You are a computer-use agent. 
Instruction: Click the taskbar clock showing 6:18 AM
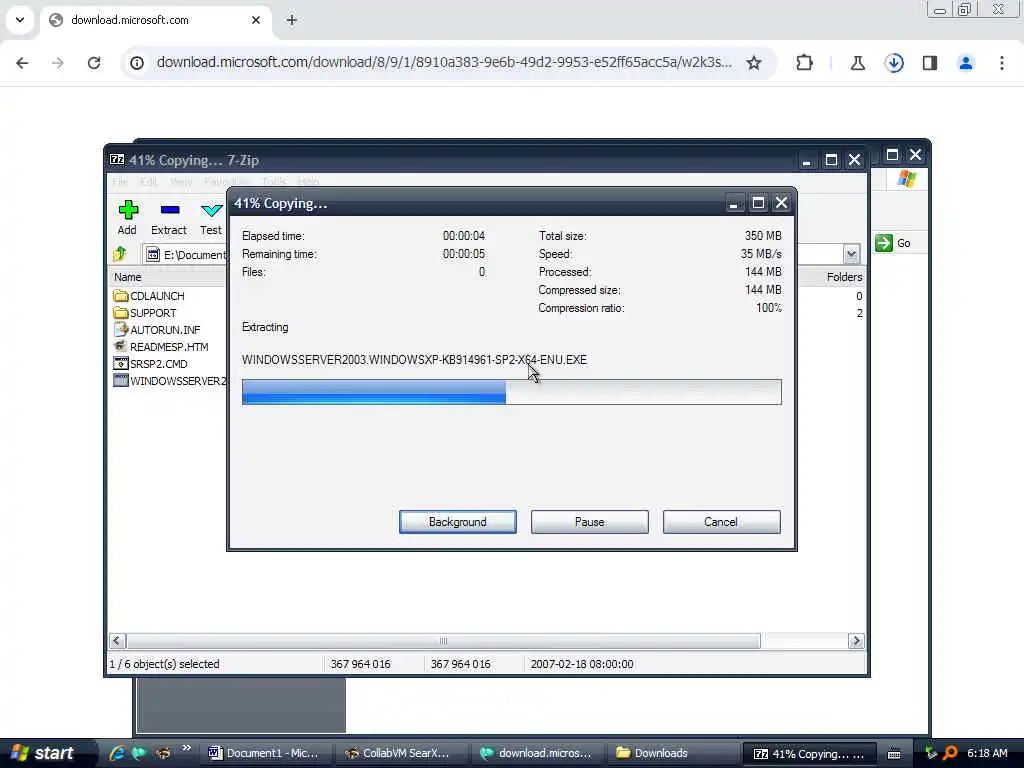[987, 753]
